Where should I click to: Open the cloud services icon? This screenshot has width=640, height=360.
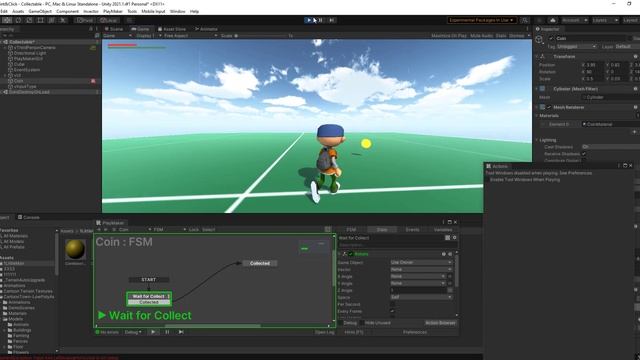[553, 20]
